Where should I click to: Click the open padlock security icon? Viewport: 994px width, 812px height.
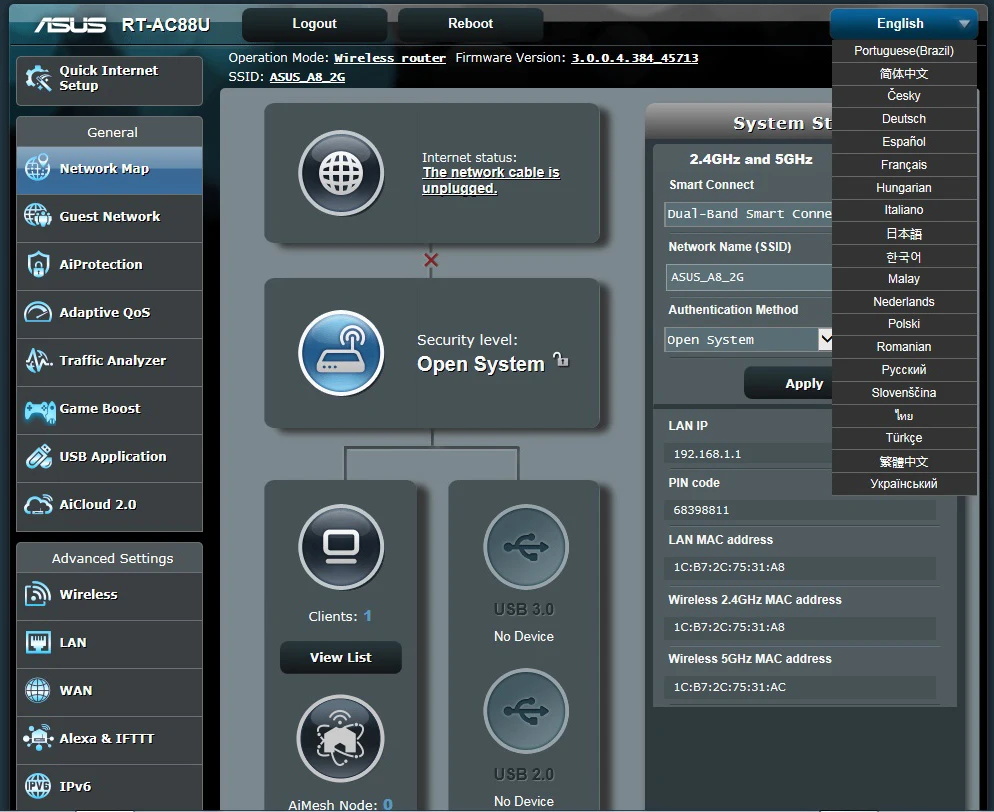(561, 359)
